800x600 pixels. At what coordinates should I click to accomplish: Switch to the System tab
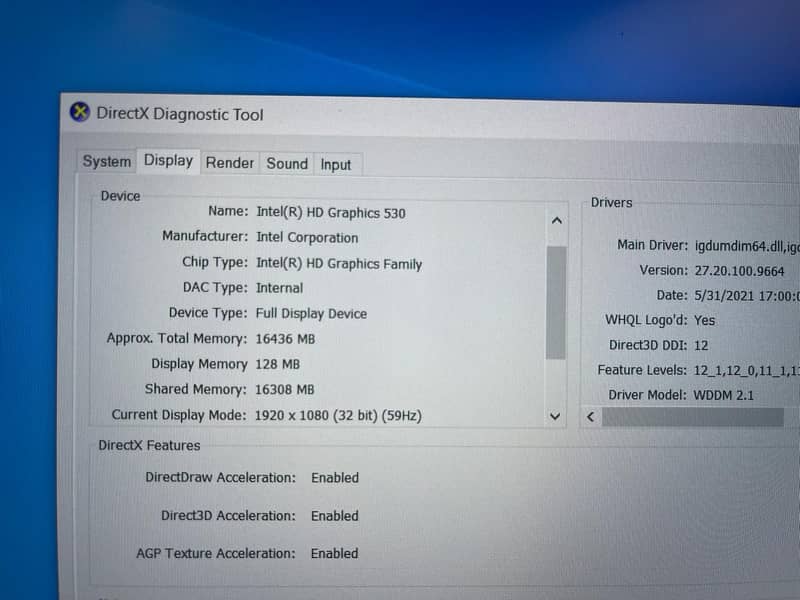(106, 162)
